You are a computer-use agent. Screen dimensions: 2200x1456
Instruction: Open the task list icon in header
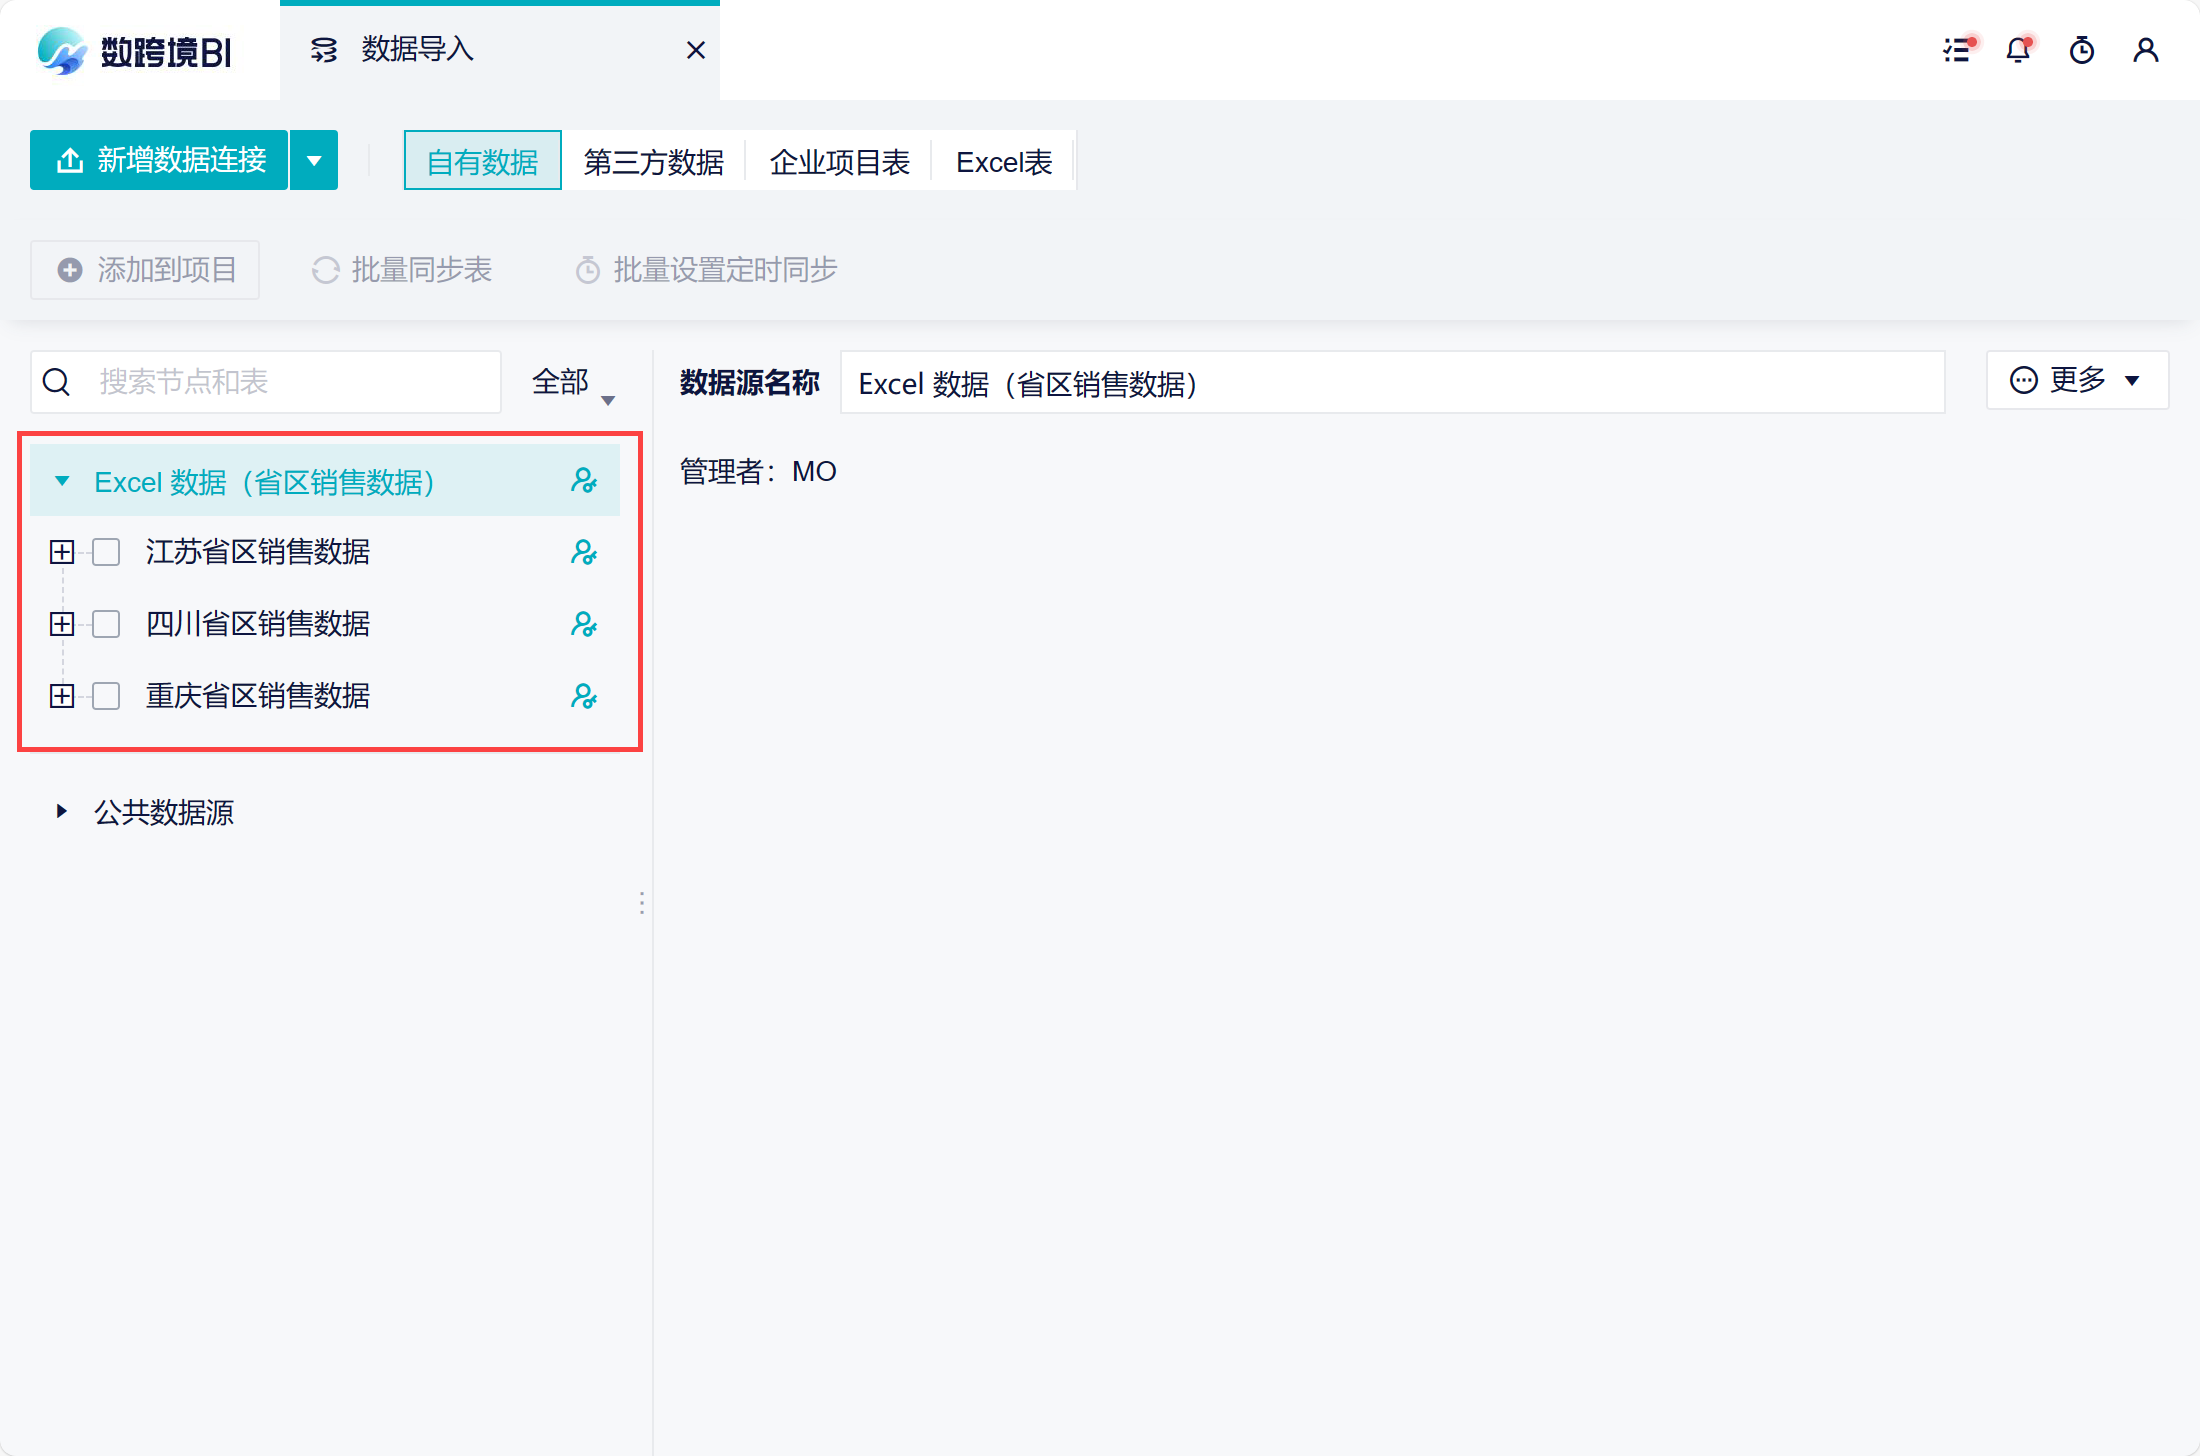coord(1957,50)
